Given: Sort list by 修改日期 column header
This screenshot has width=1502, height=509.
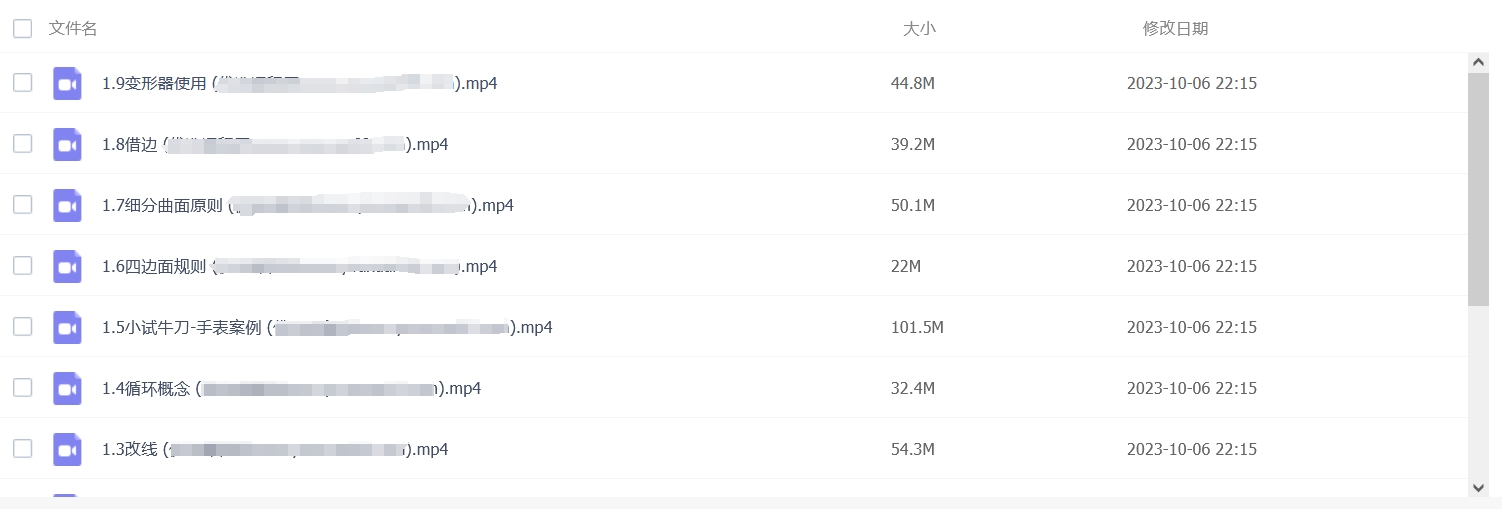Looking at the screenshot, I should [1175, 29].
